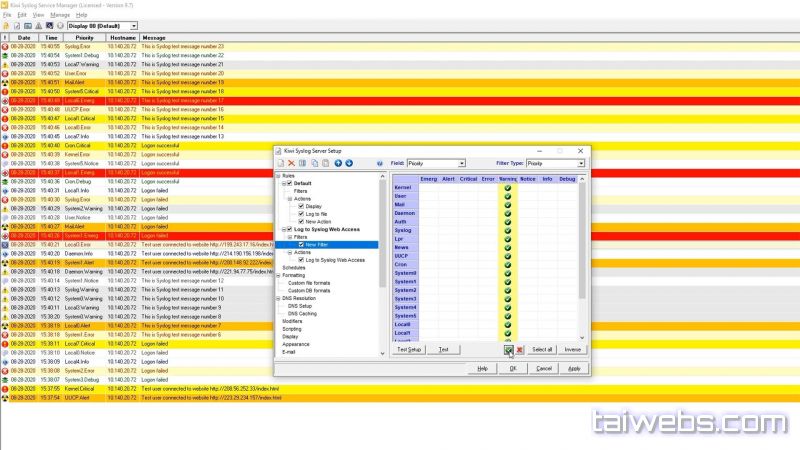Toggle the Display action checkbox
Viewport: 800px width, 450px height.
(301, 206)
